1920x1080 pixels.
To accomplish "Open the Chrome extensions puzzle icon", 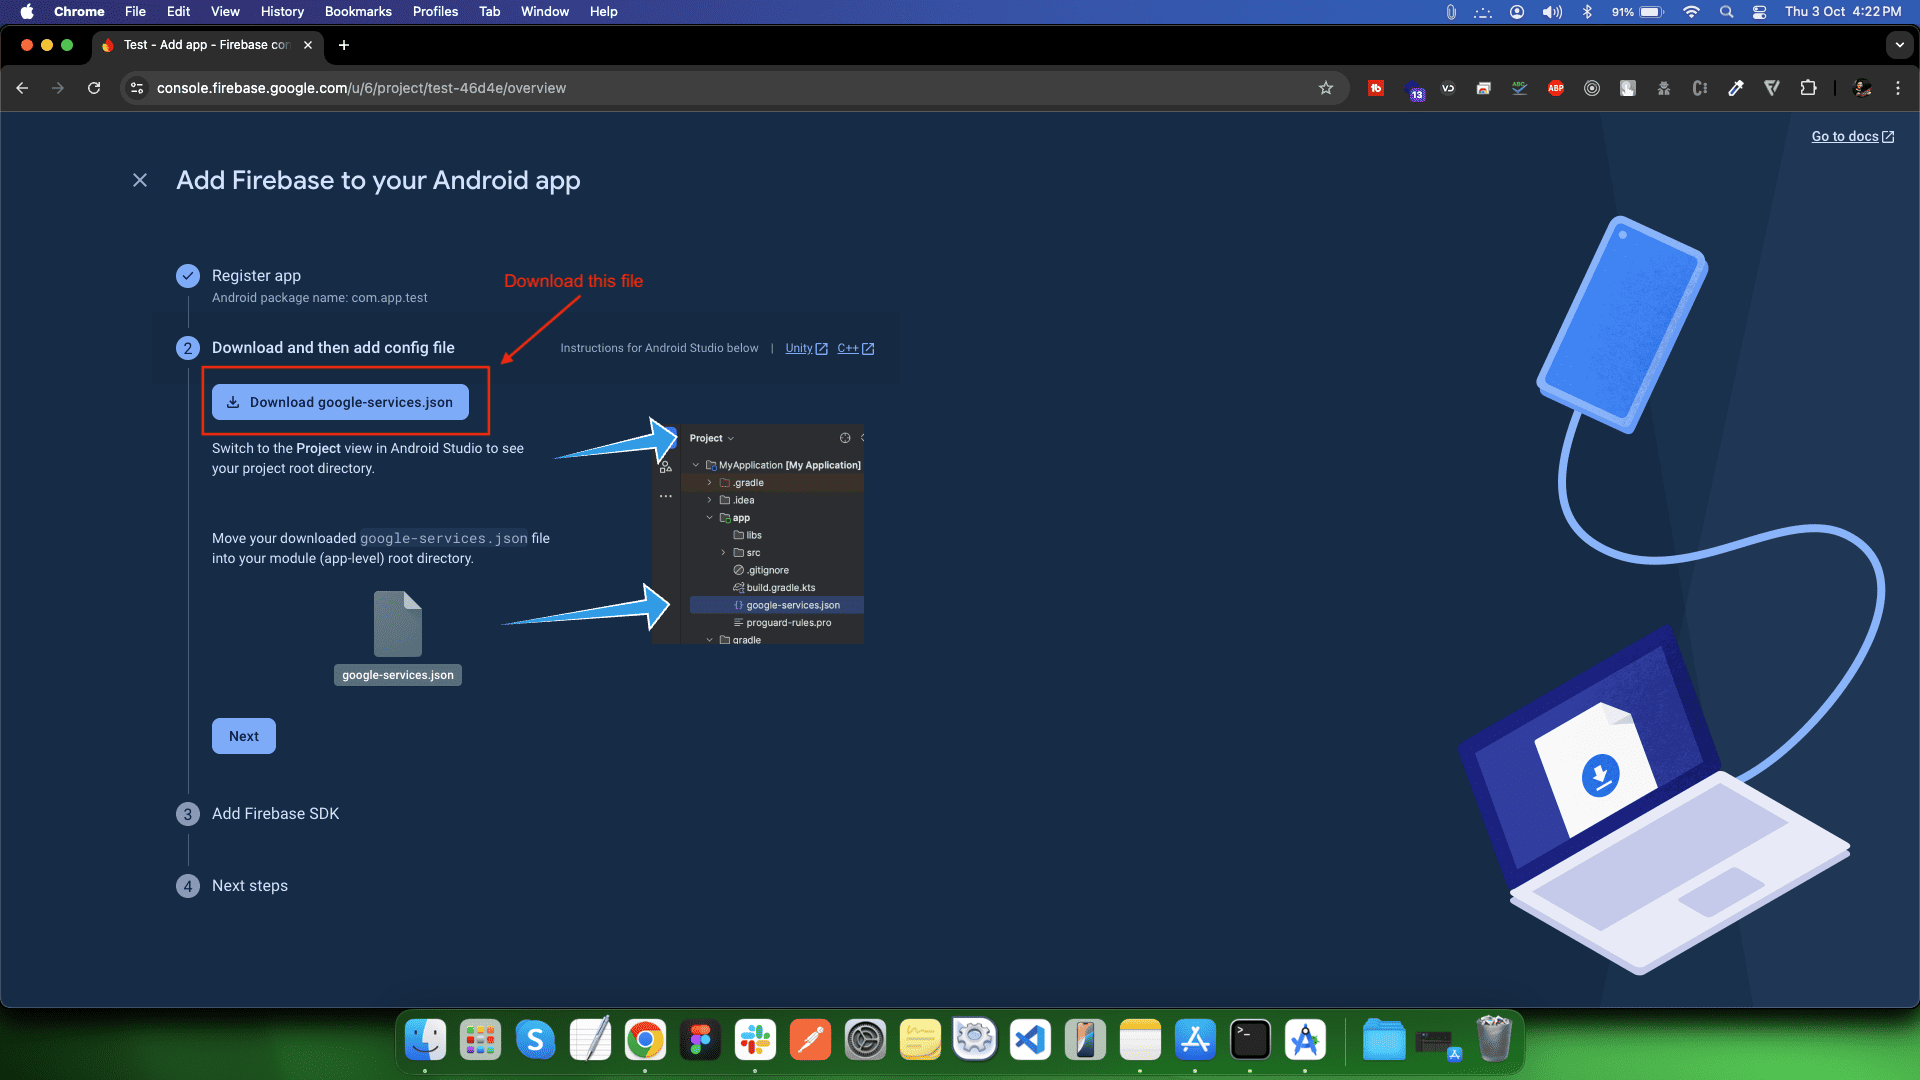I will pos(1808,88).
